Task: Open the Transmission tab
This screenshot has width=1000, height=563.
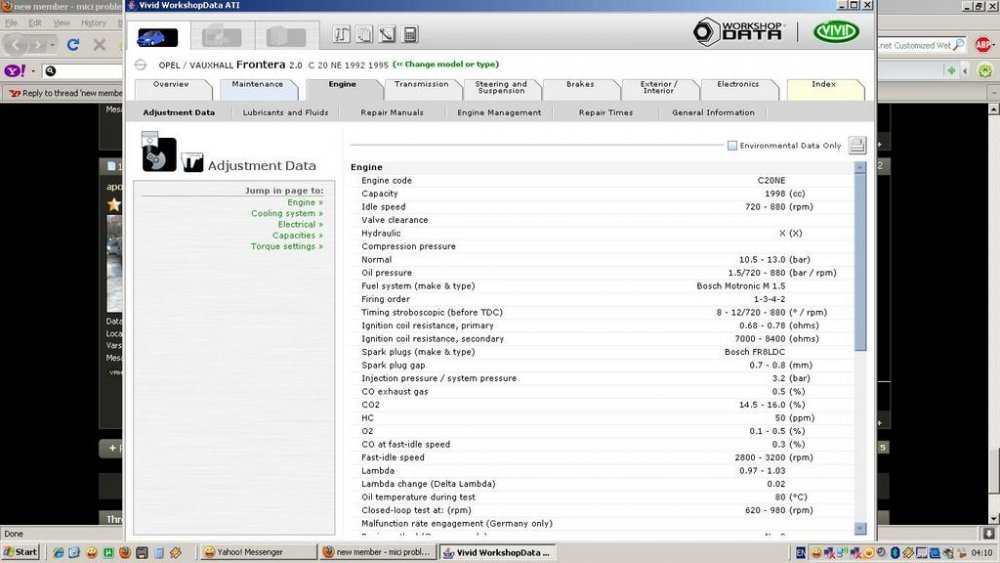Action: click(x=421, y=85)
